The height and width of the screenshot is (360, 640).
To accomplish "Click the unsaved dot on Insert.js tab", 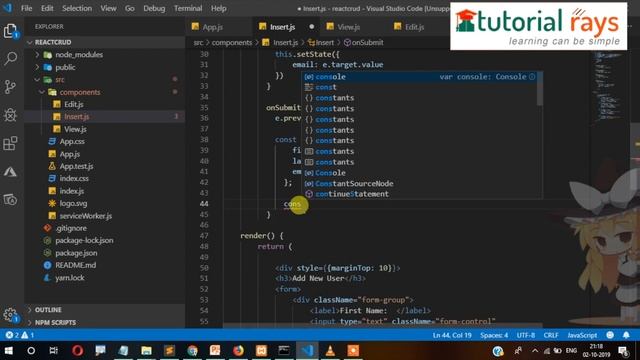I will pos(312,27).
